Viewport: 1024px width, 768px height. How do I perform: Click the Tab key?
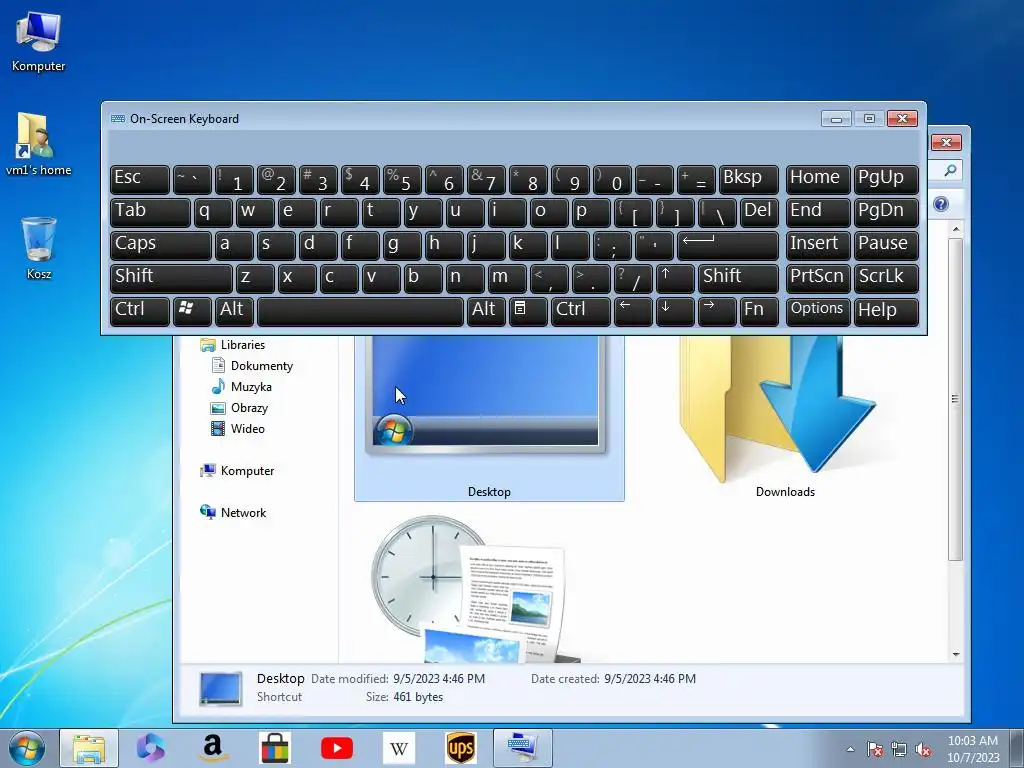point(150,213)
